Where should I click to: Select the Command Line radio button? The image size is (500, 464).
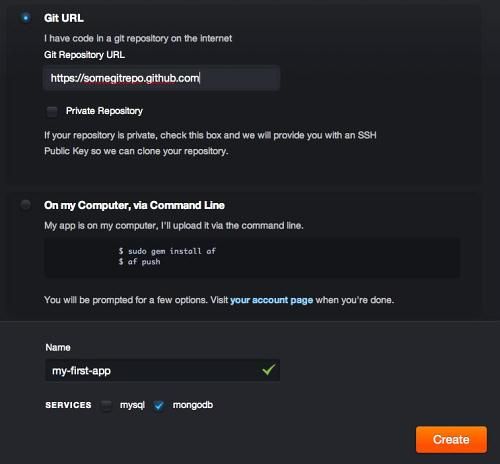click(x=26, y=204)
